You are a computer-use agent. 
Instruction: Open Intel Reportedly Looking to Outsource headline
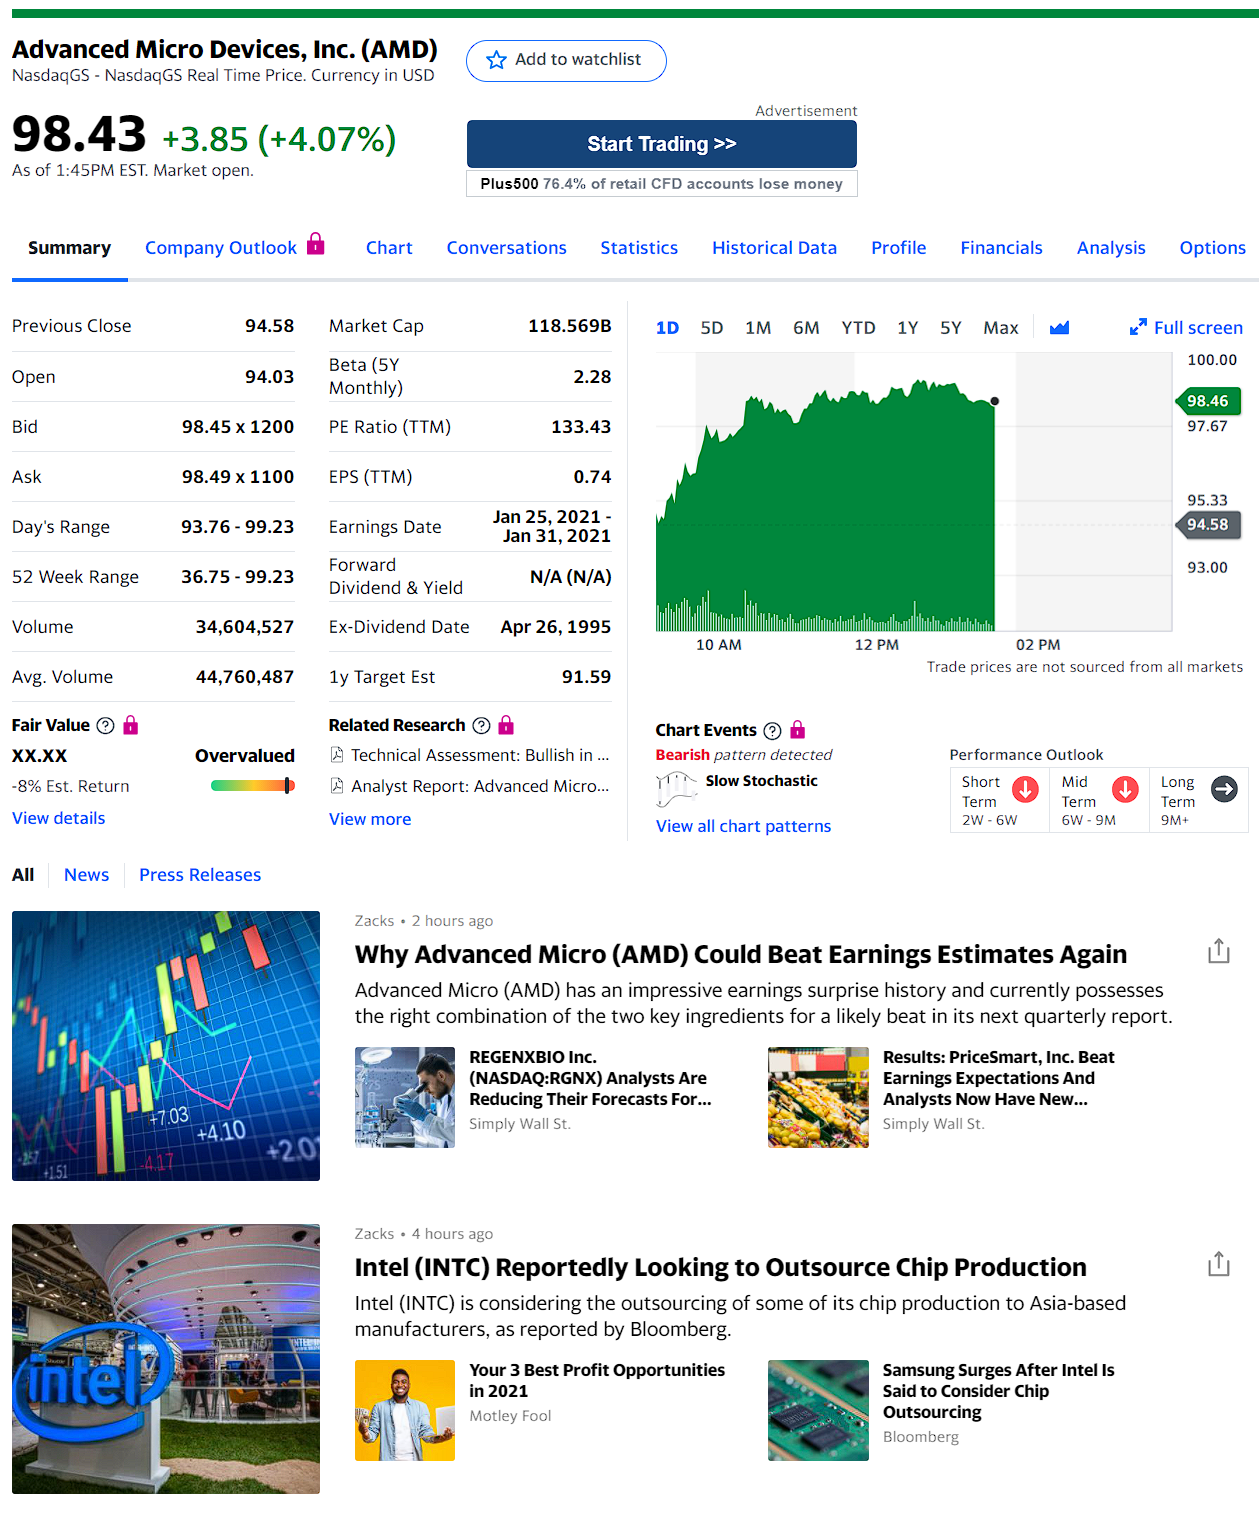(720, 1267)
